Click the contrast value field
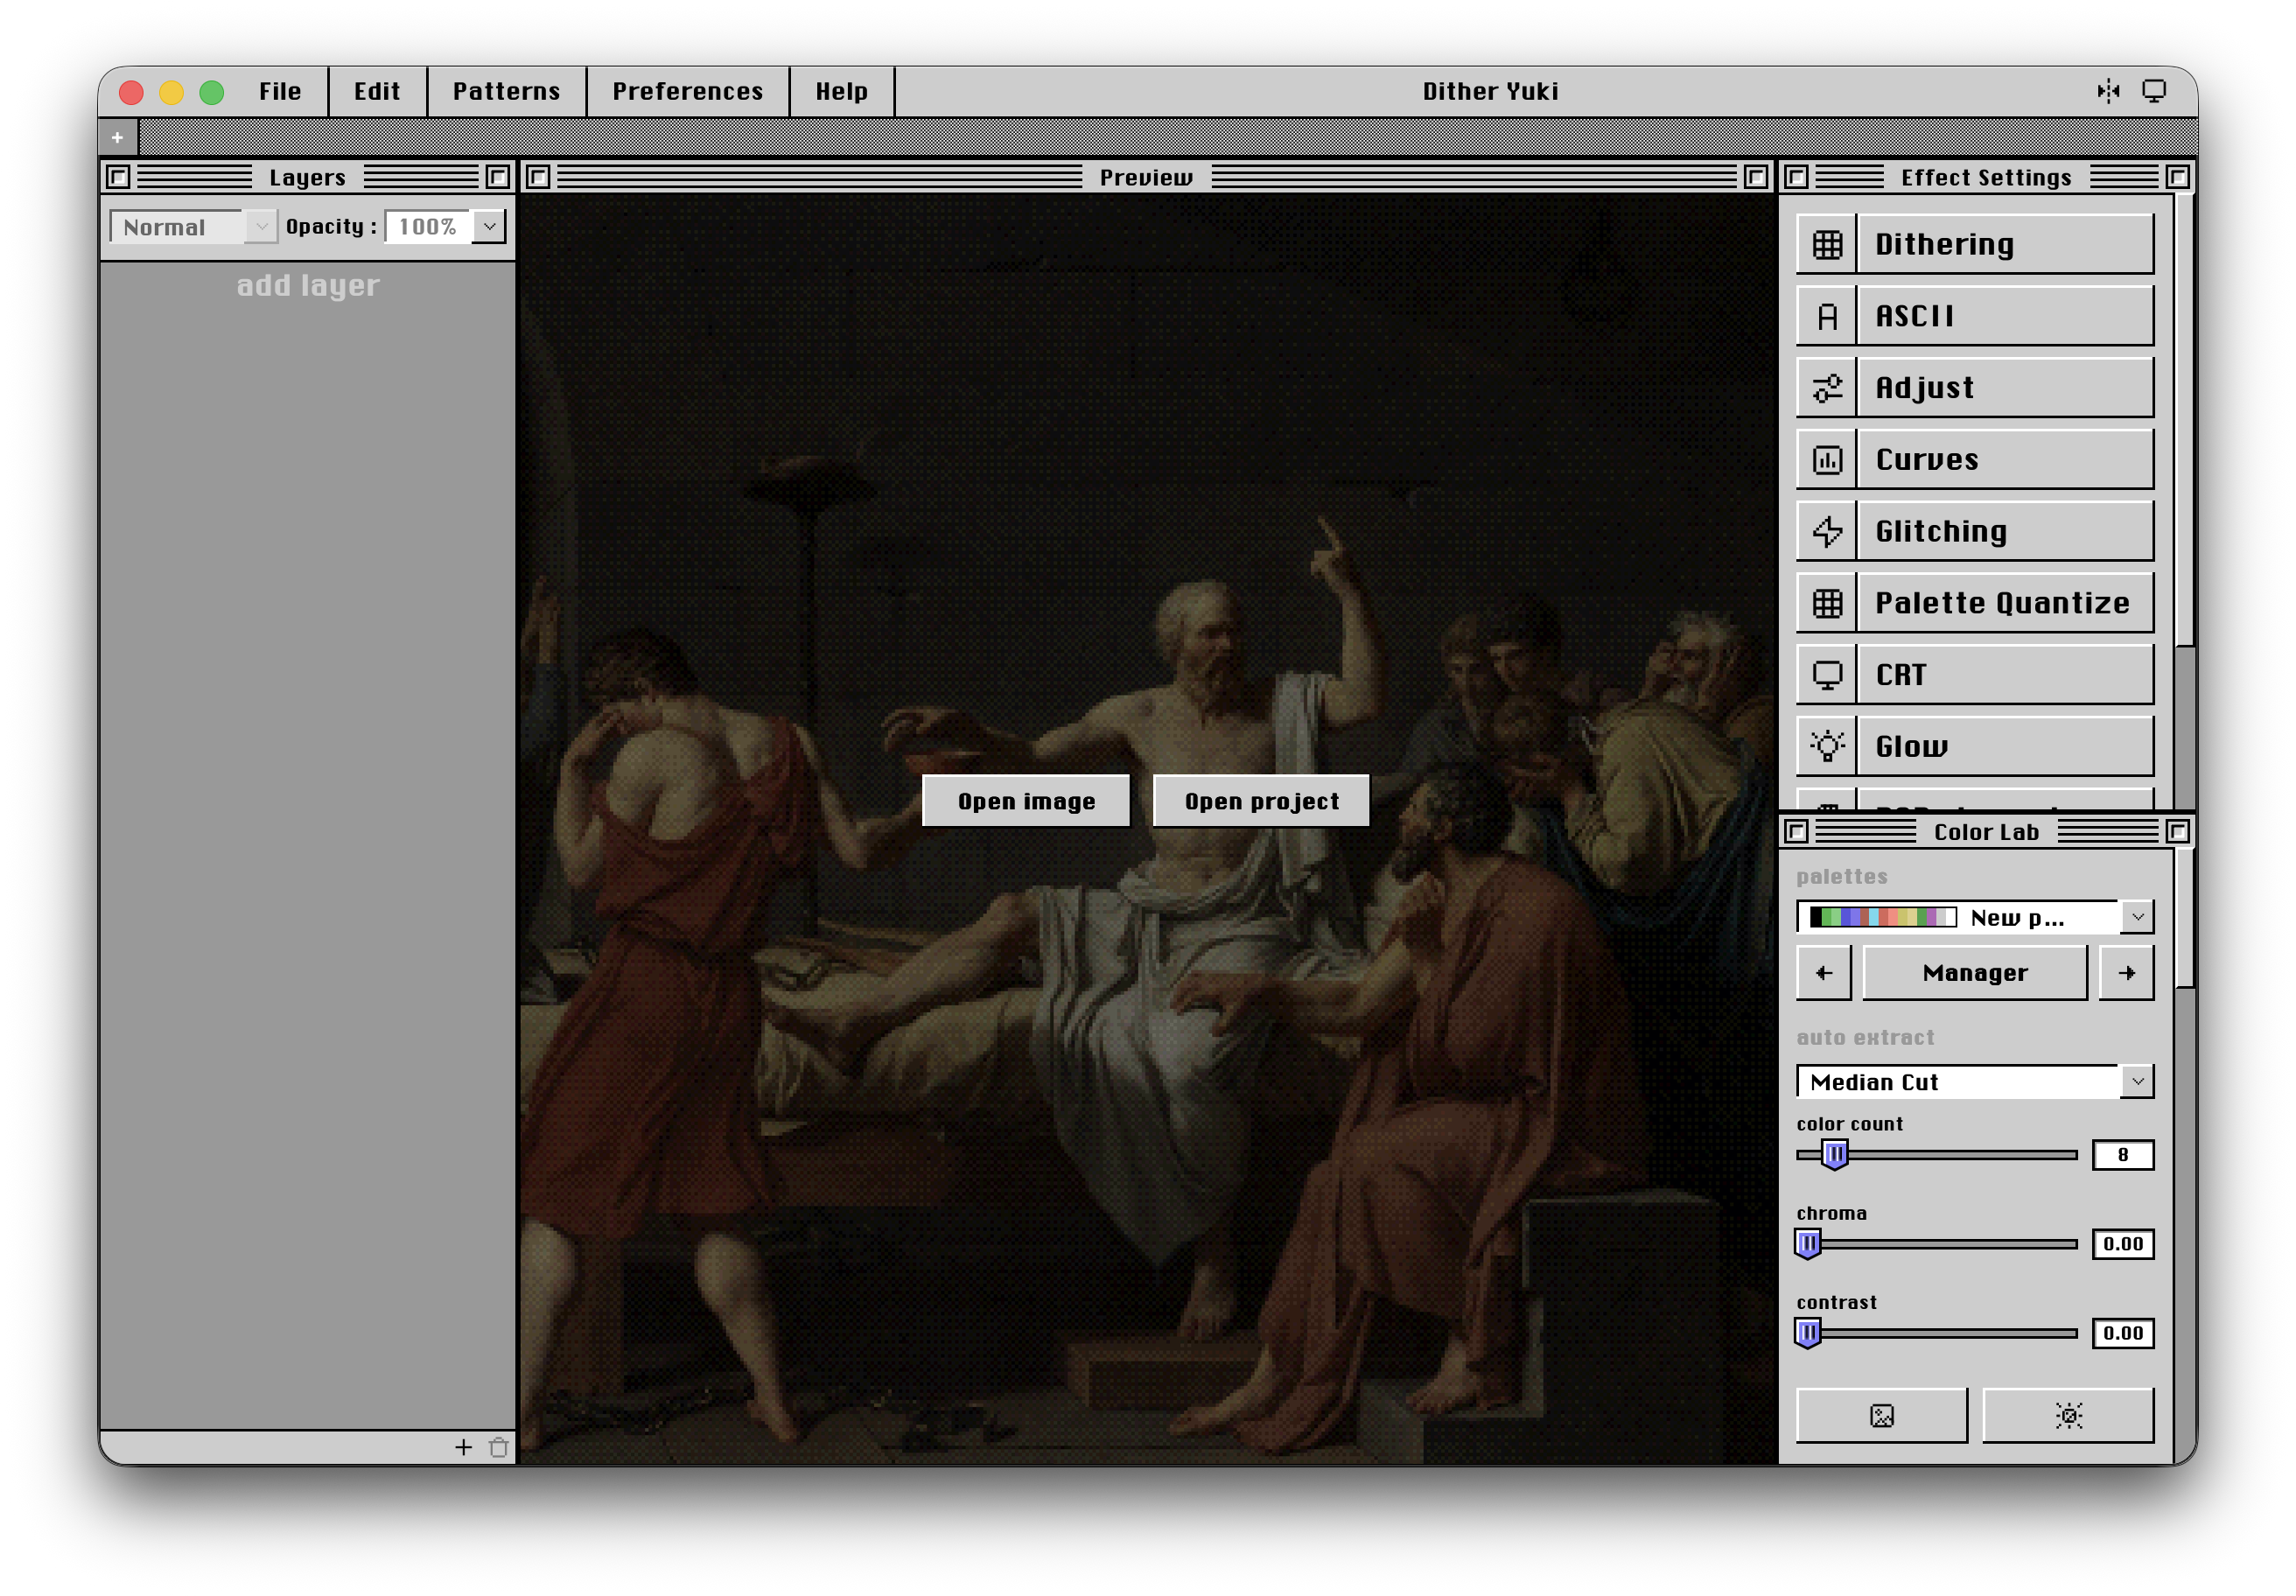 [x=2122, y=1333]
